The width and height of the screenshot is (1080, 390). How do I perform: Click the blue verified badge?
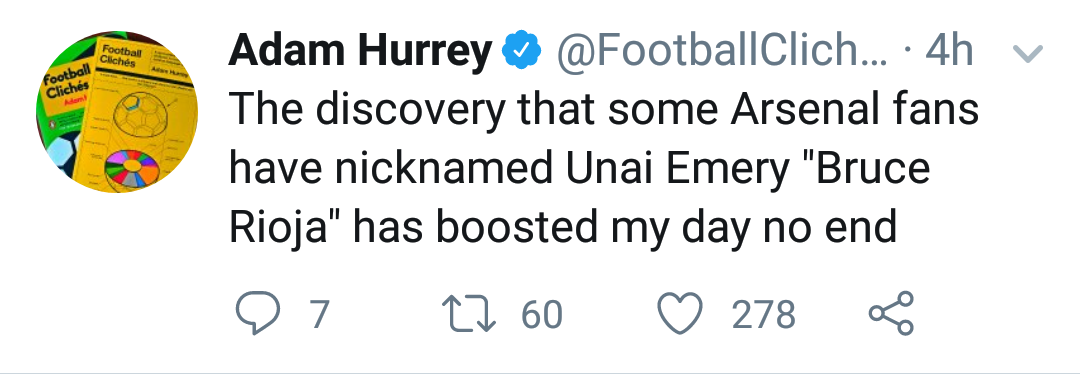[x=521, y=50]
